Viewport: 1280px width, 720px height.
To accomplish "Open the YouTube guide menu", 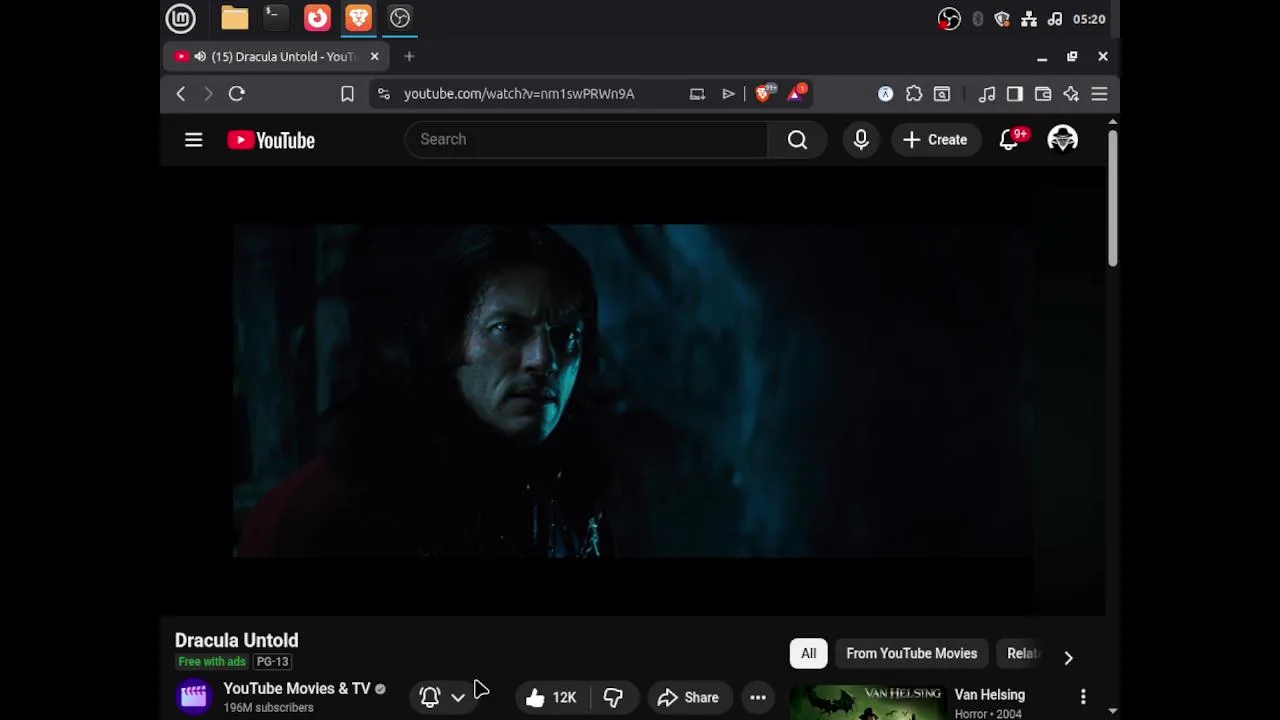I will [x=194, y=140].
